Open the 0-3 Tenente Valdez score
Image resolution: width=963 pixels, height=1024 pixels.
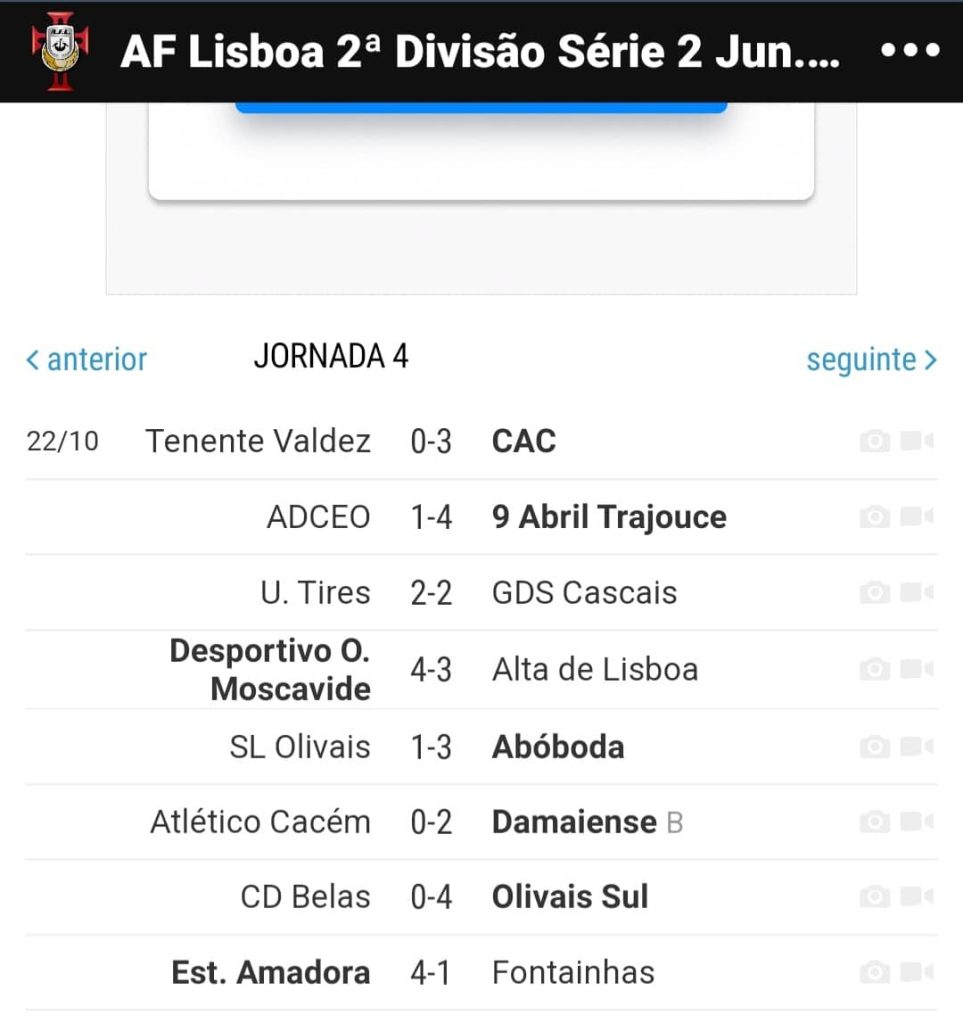click(x=431, y=441)
